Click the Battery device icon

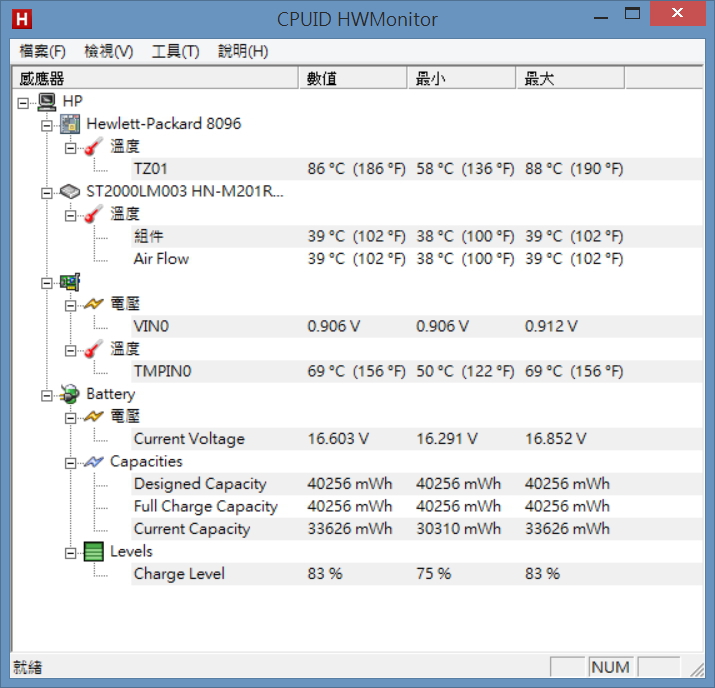[x=70, y=395]
